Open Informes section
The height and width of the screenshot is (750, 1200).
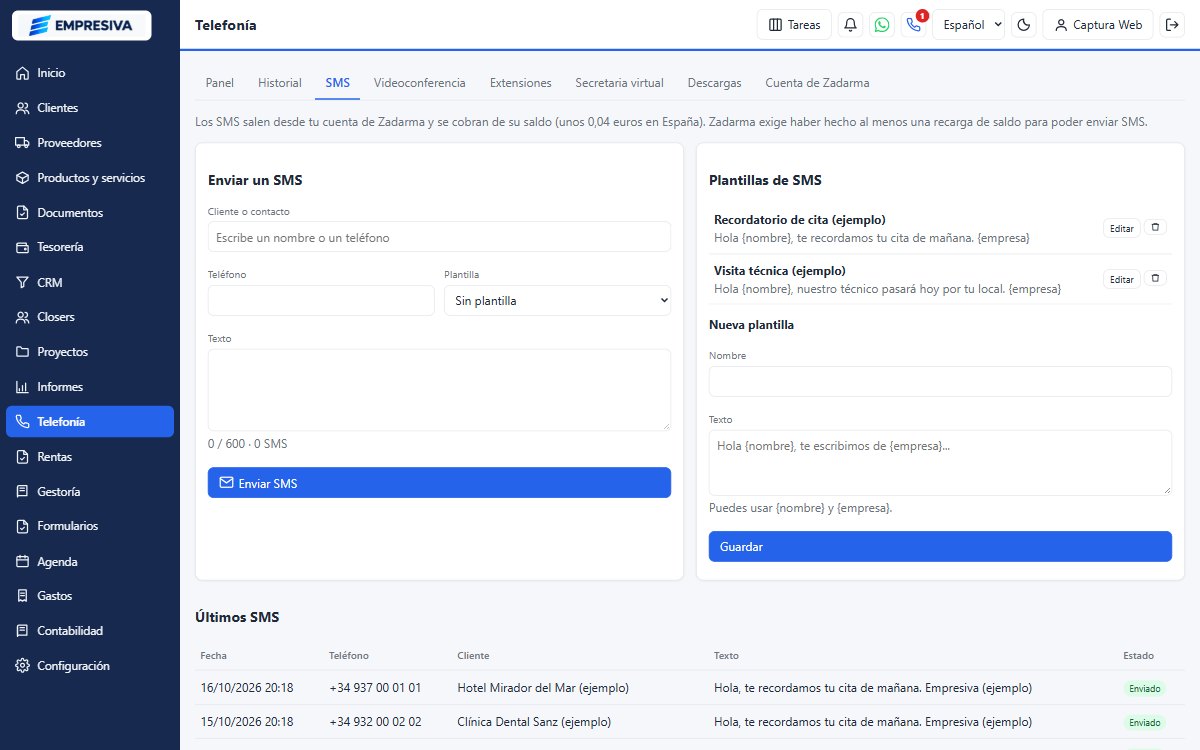coord(90,387)
